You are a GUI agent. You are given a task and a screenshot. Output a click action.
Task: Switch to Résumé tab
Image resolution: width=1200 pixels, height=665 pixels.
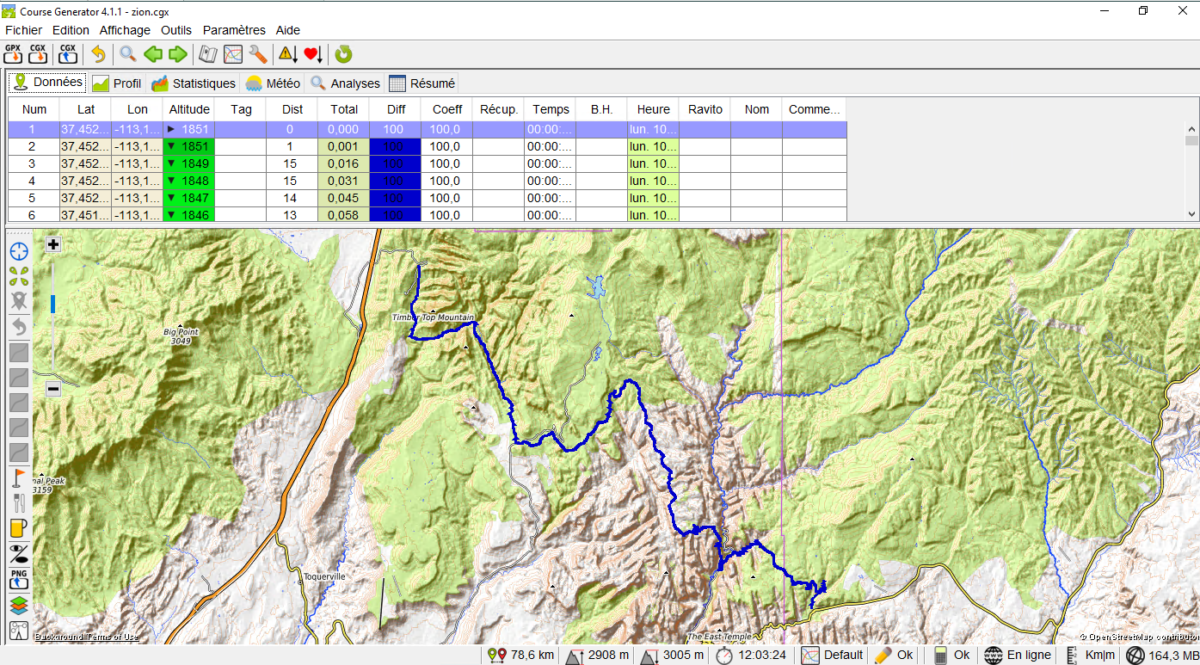(x=421, y=84)
